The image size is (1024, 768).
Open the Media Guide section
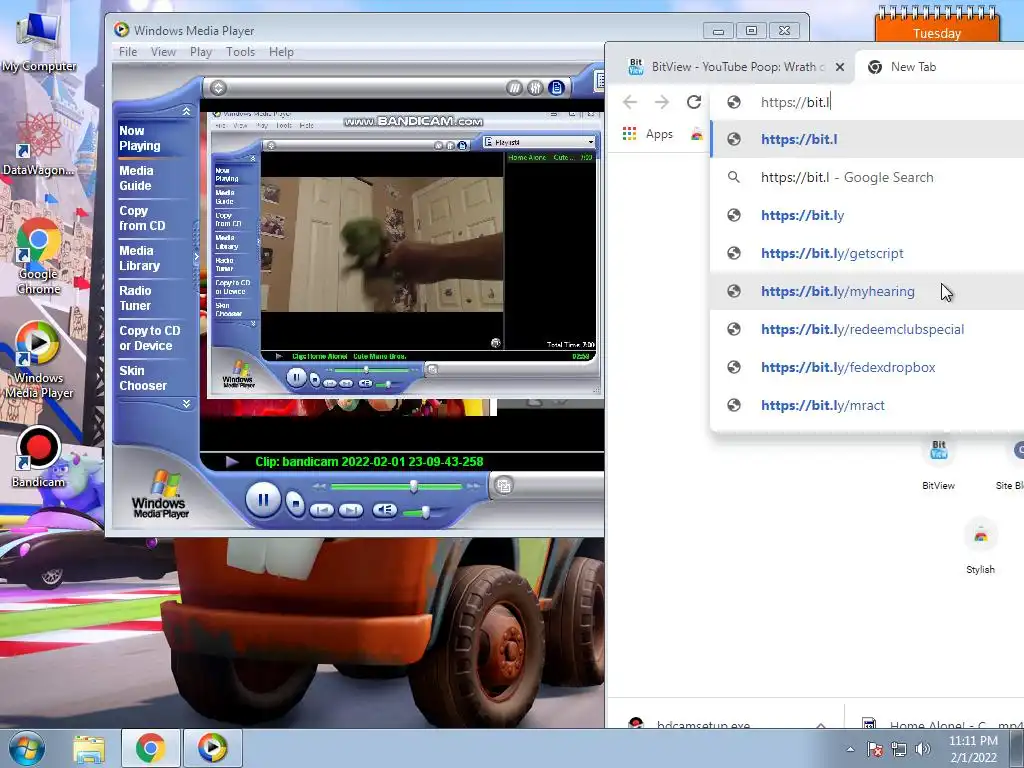(x=136, y=178)
